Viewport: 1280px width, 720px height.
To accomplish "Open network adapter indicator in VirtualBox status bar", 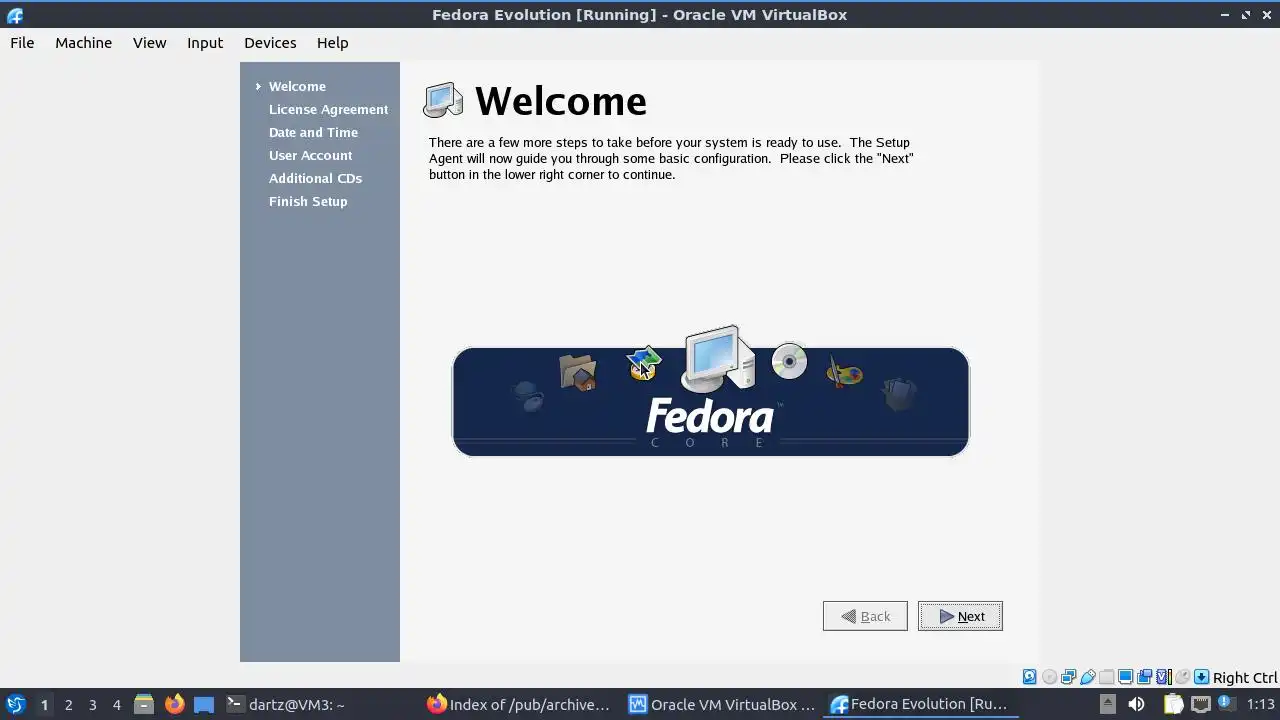I will coord(1068,677).
